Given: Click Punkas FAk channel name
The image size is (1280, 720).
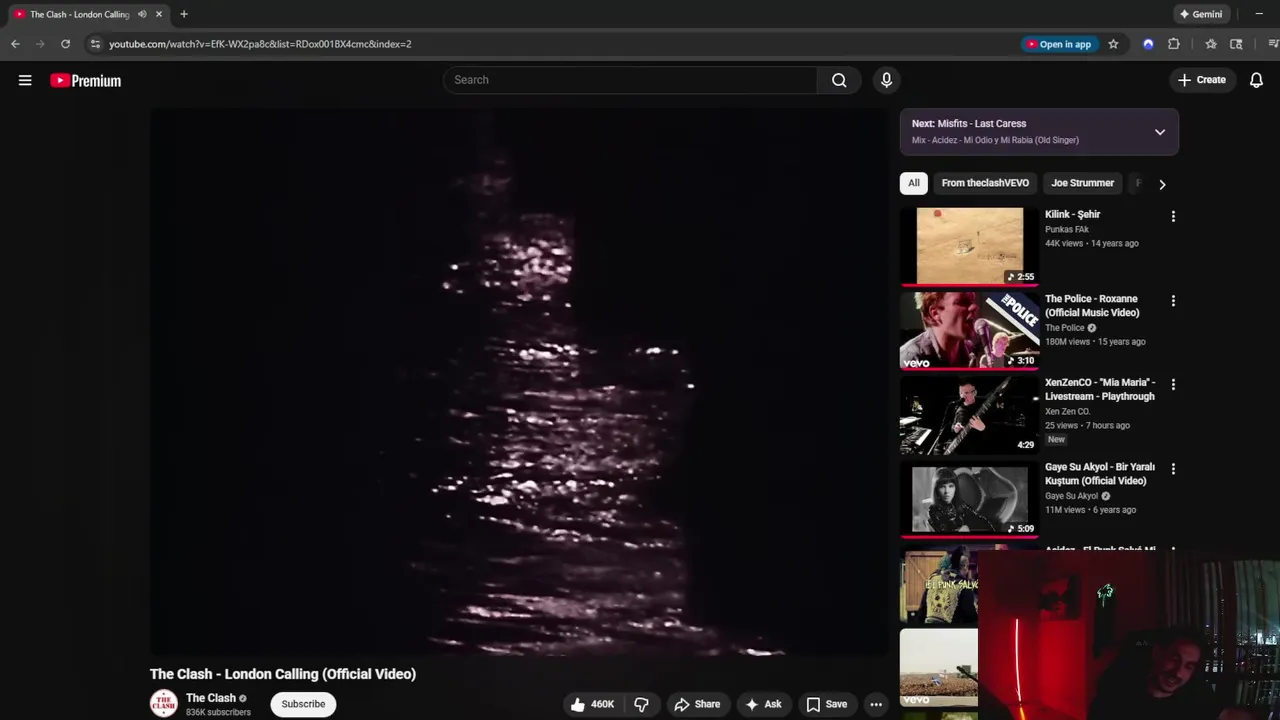Looking at the screenshot, I should [1067, 230].
